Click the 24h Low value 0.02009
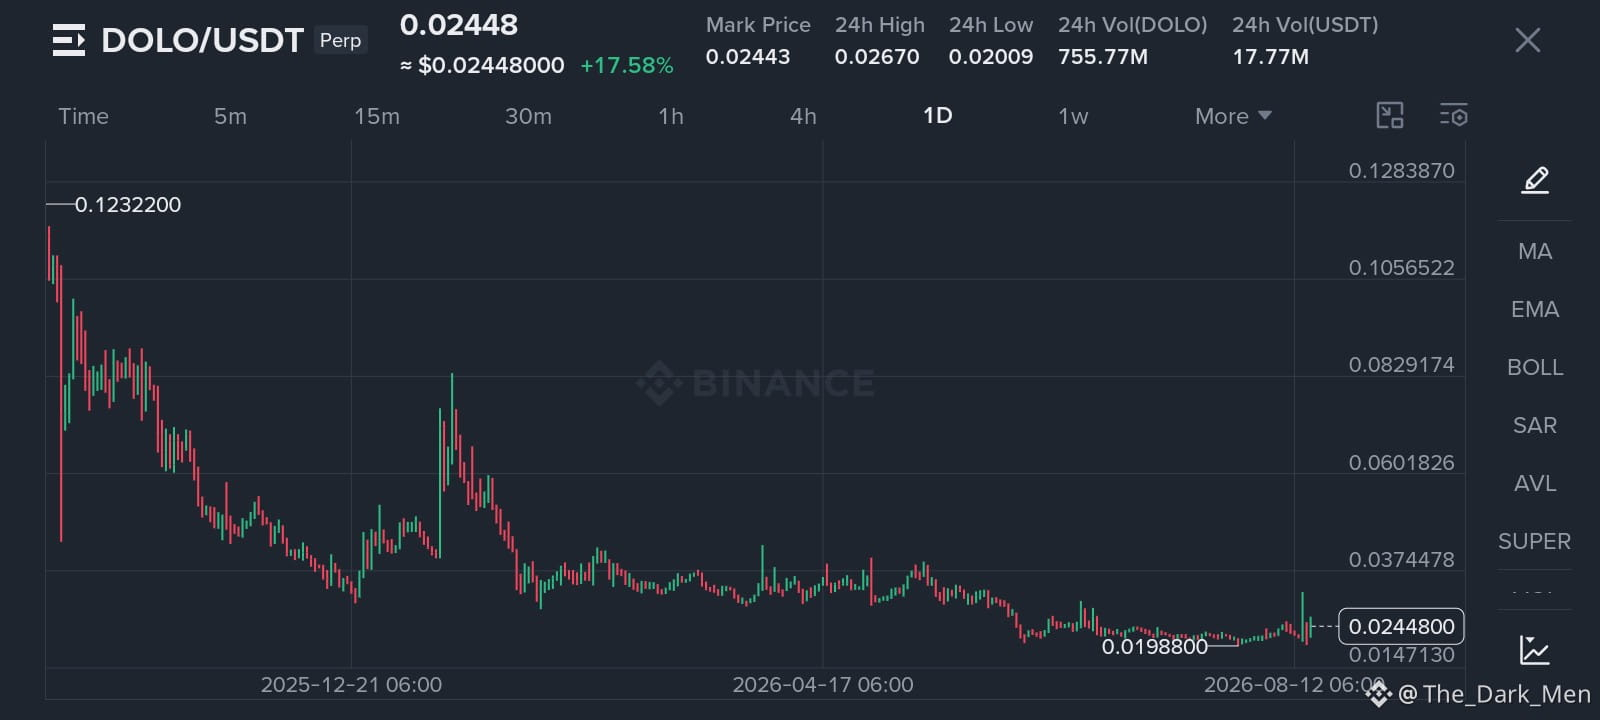 [991, 57]
